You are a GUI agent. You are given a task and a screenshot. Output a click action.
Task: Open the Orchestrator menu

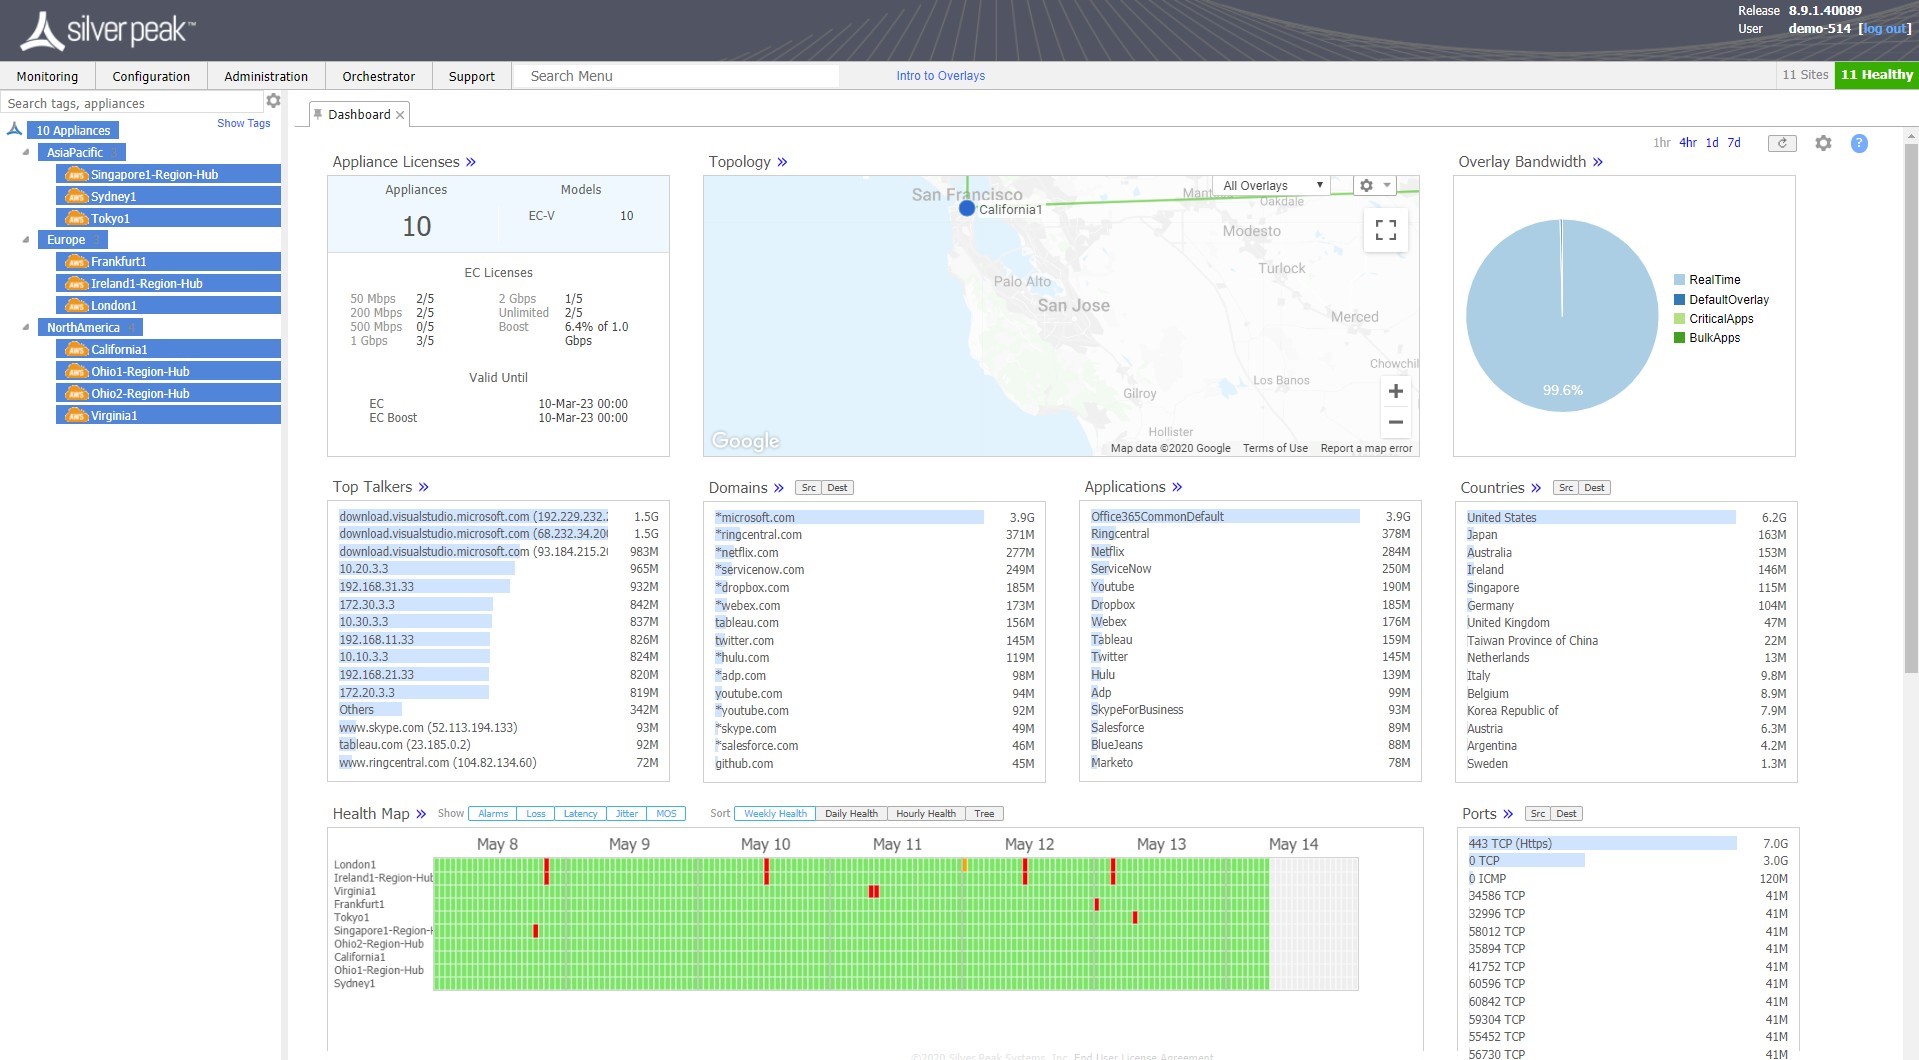(x=378, y=76)
